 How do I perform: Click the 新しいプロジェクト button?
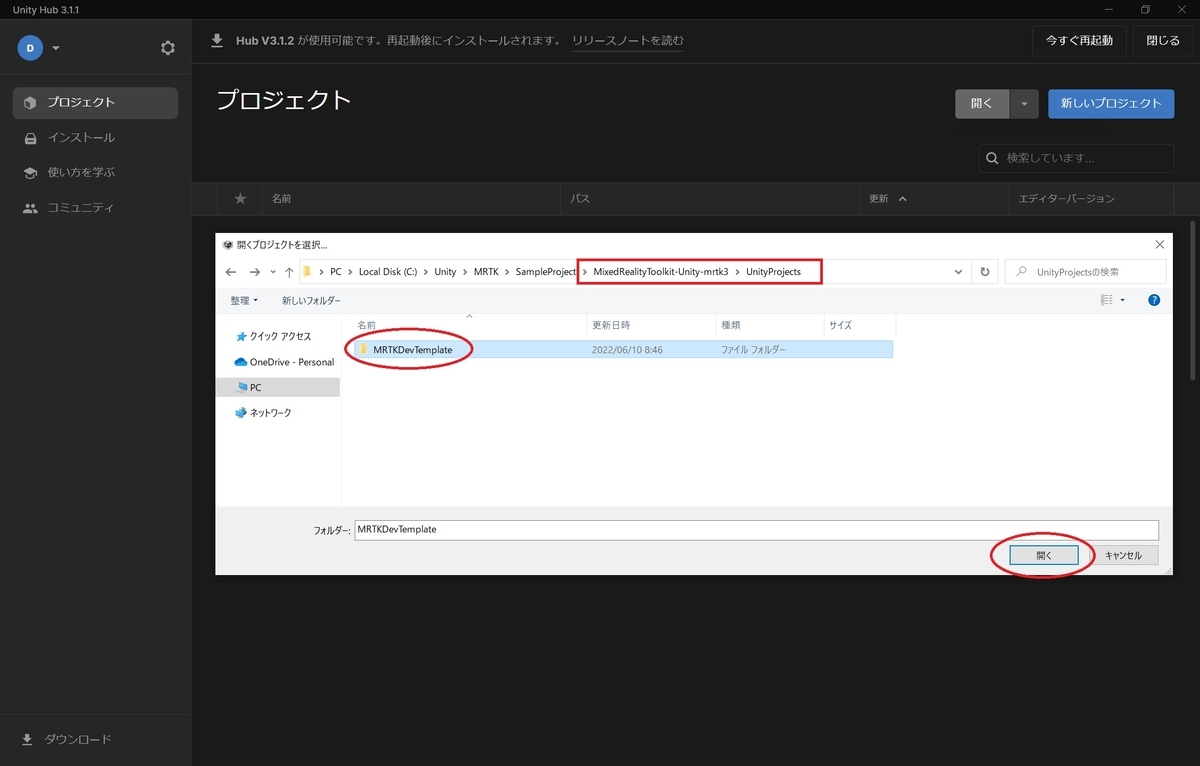(x=1111, y=103)
